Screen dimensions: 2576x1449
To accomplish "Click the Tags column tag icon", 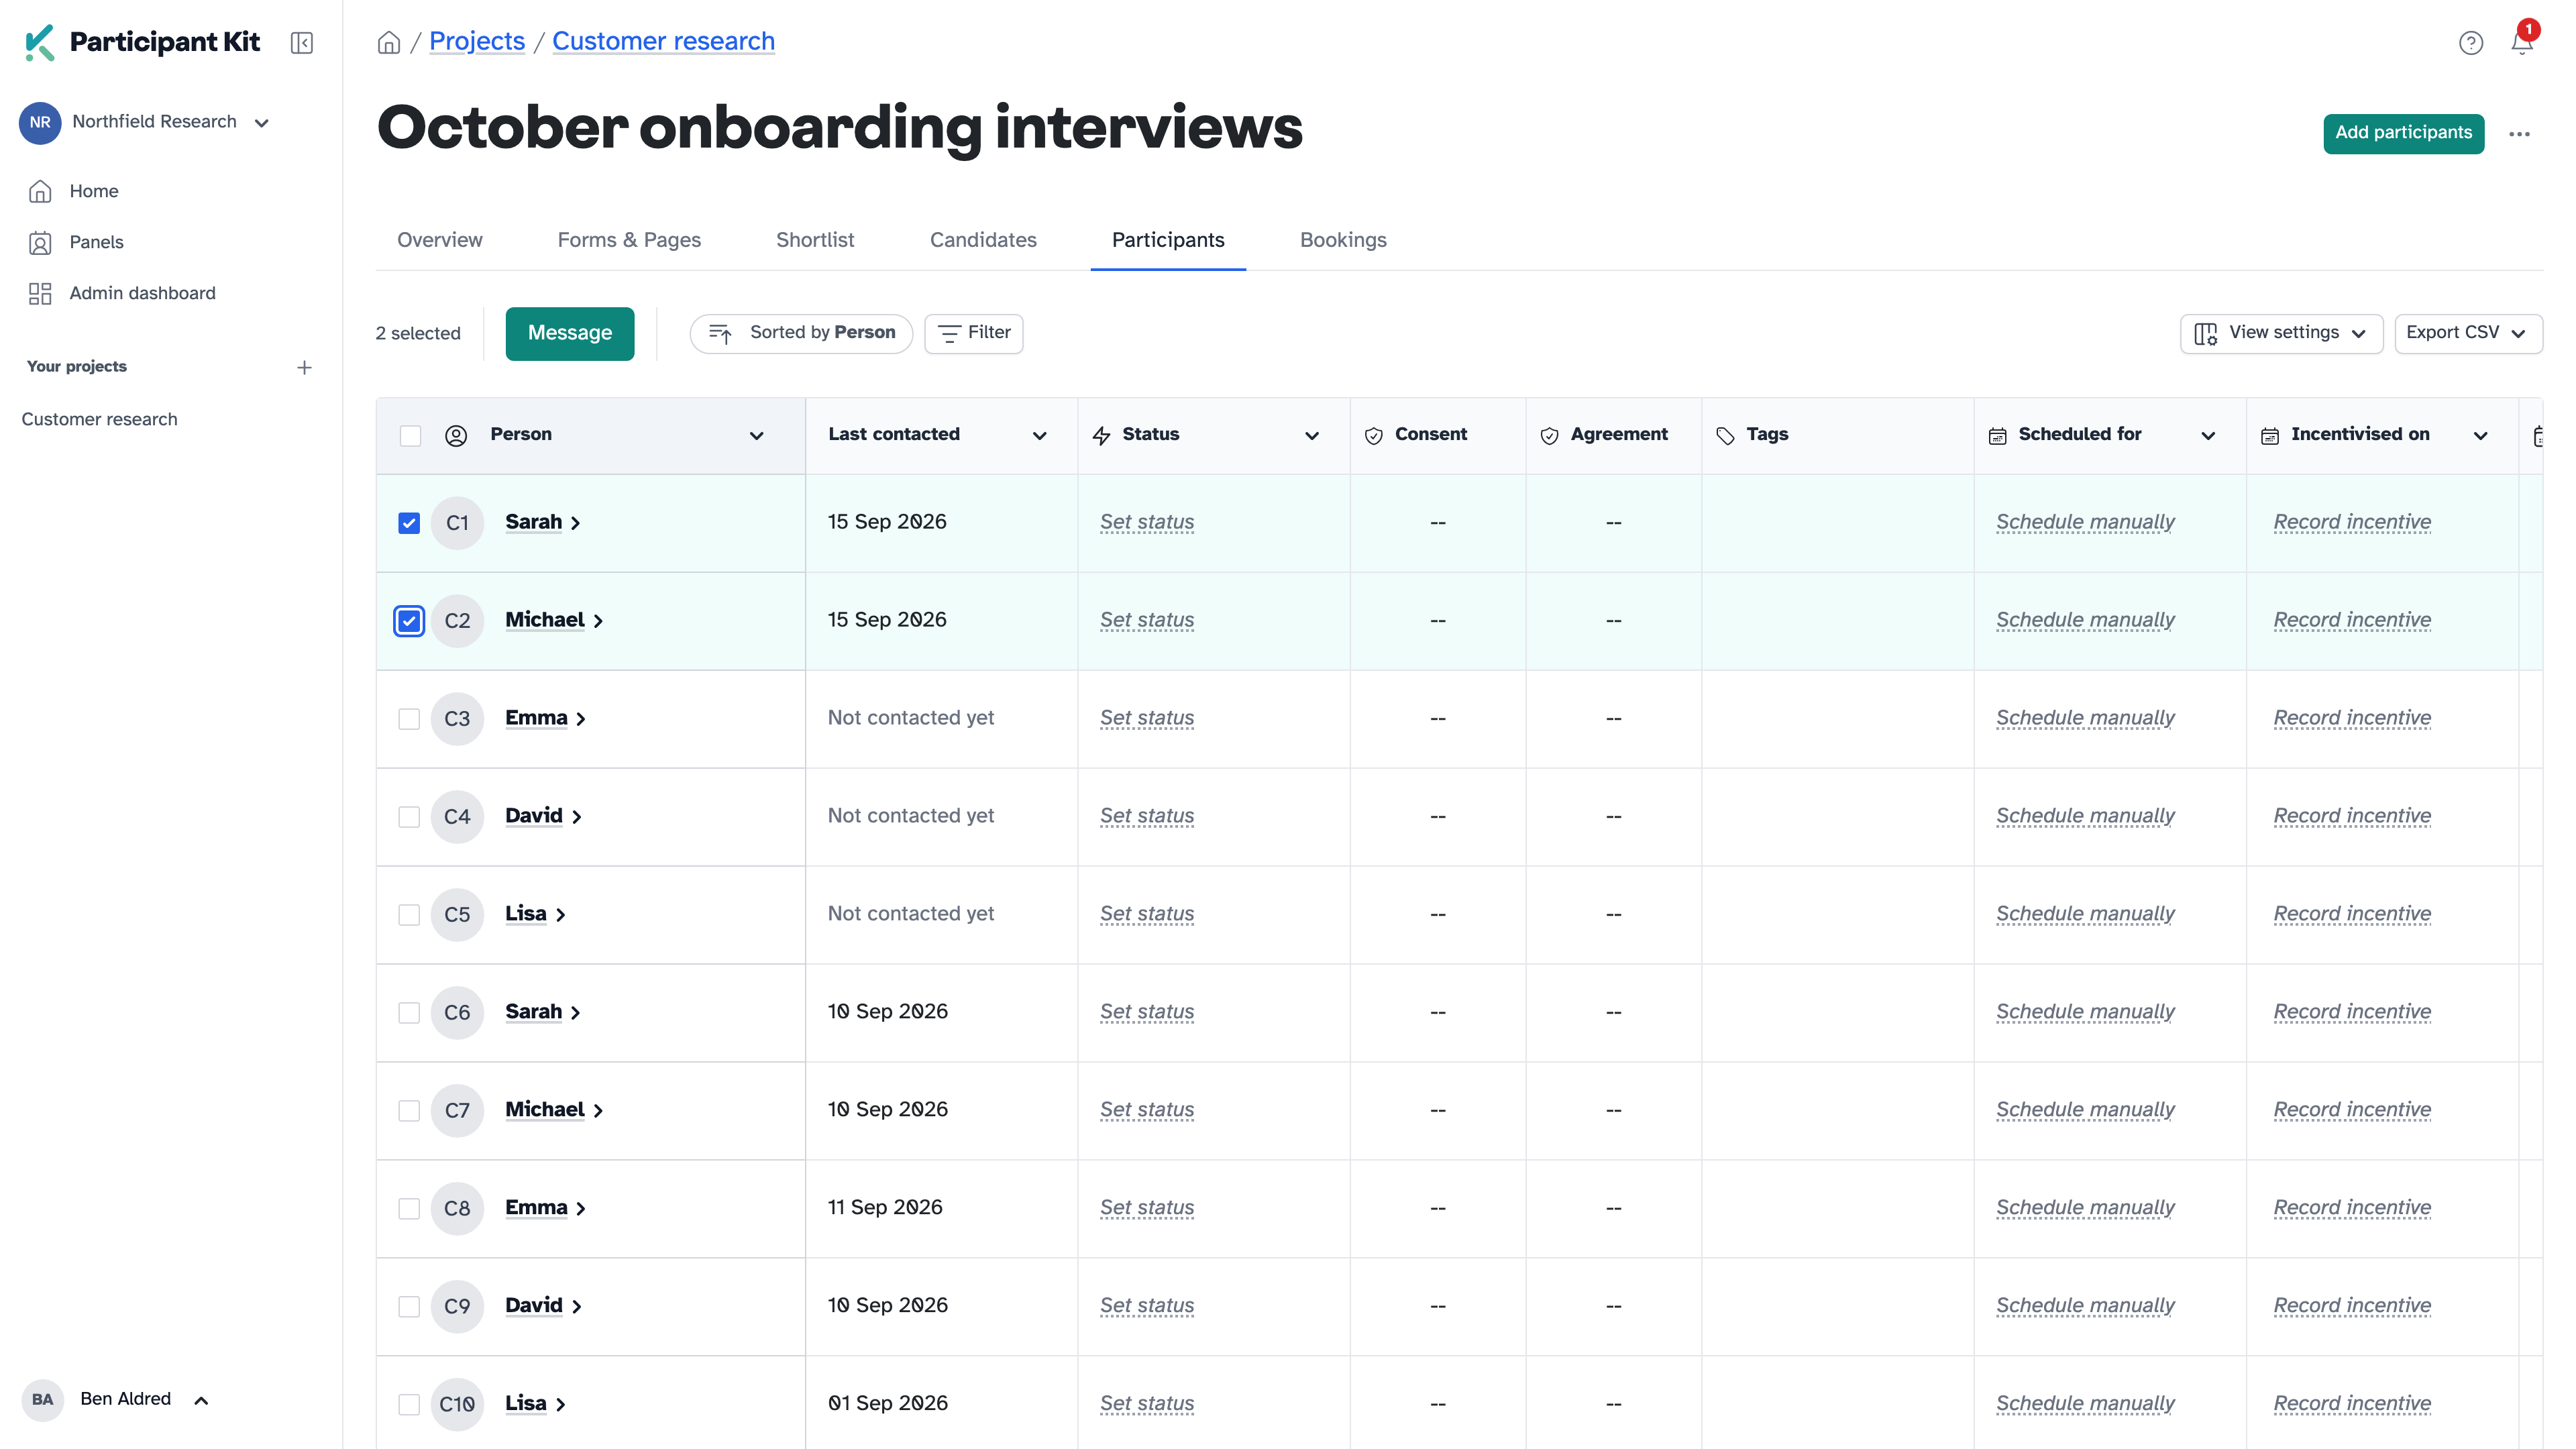I will coord(1725,435).
